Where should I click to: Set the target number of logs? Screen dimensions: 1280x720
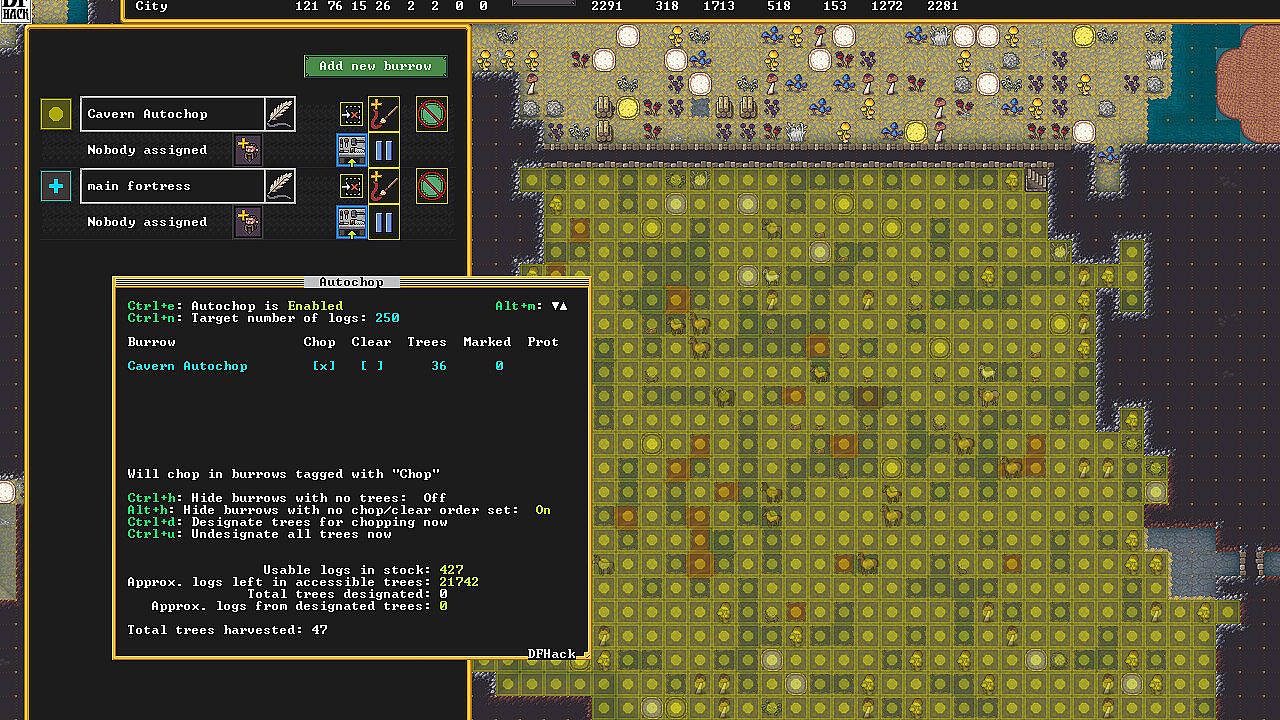263,318
